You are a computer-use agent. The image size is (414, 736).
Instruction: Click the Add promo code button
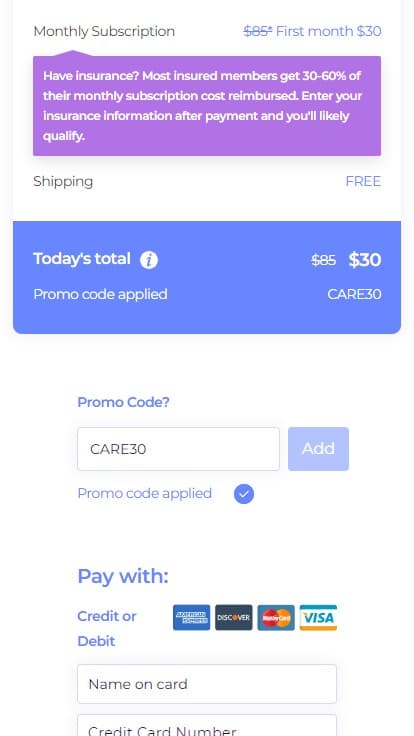[x=318, y=449]
